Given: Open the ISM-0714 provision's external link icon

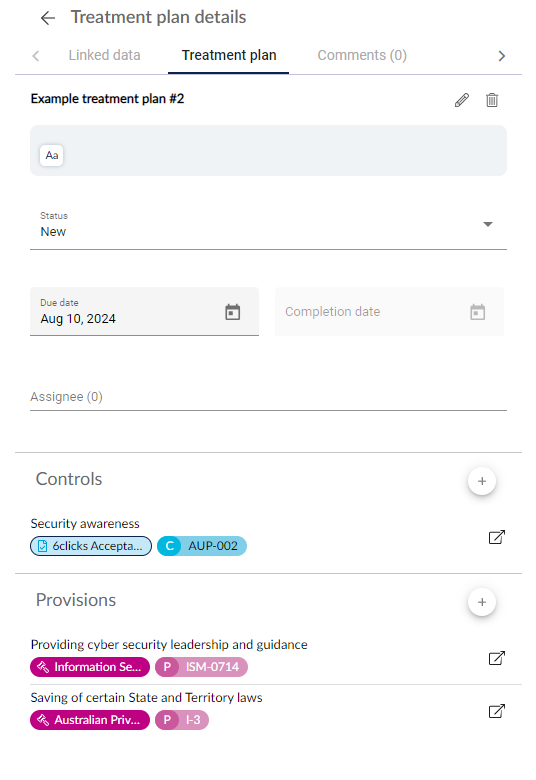Looking at the screenshot, I should pos(497,658).
